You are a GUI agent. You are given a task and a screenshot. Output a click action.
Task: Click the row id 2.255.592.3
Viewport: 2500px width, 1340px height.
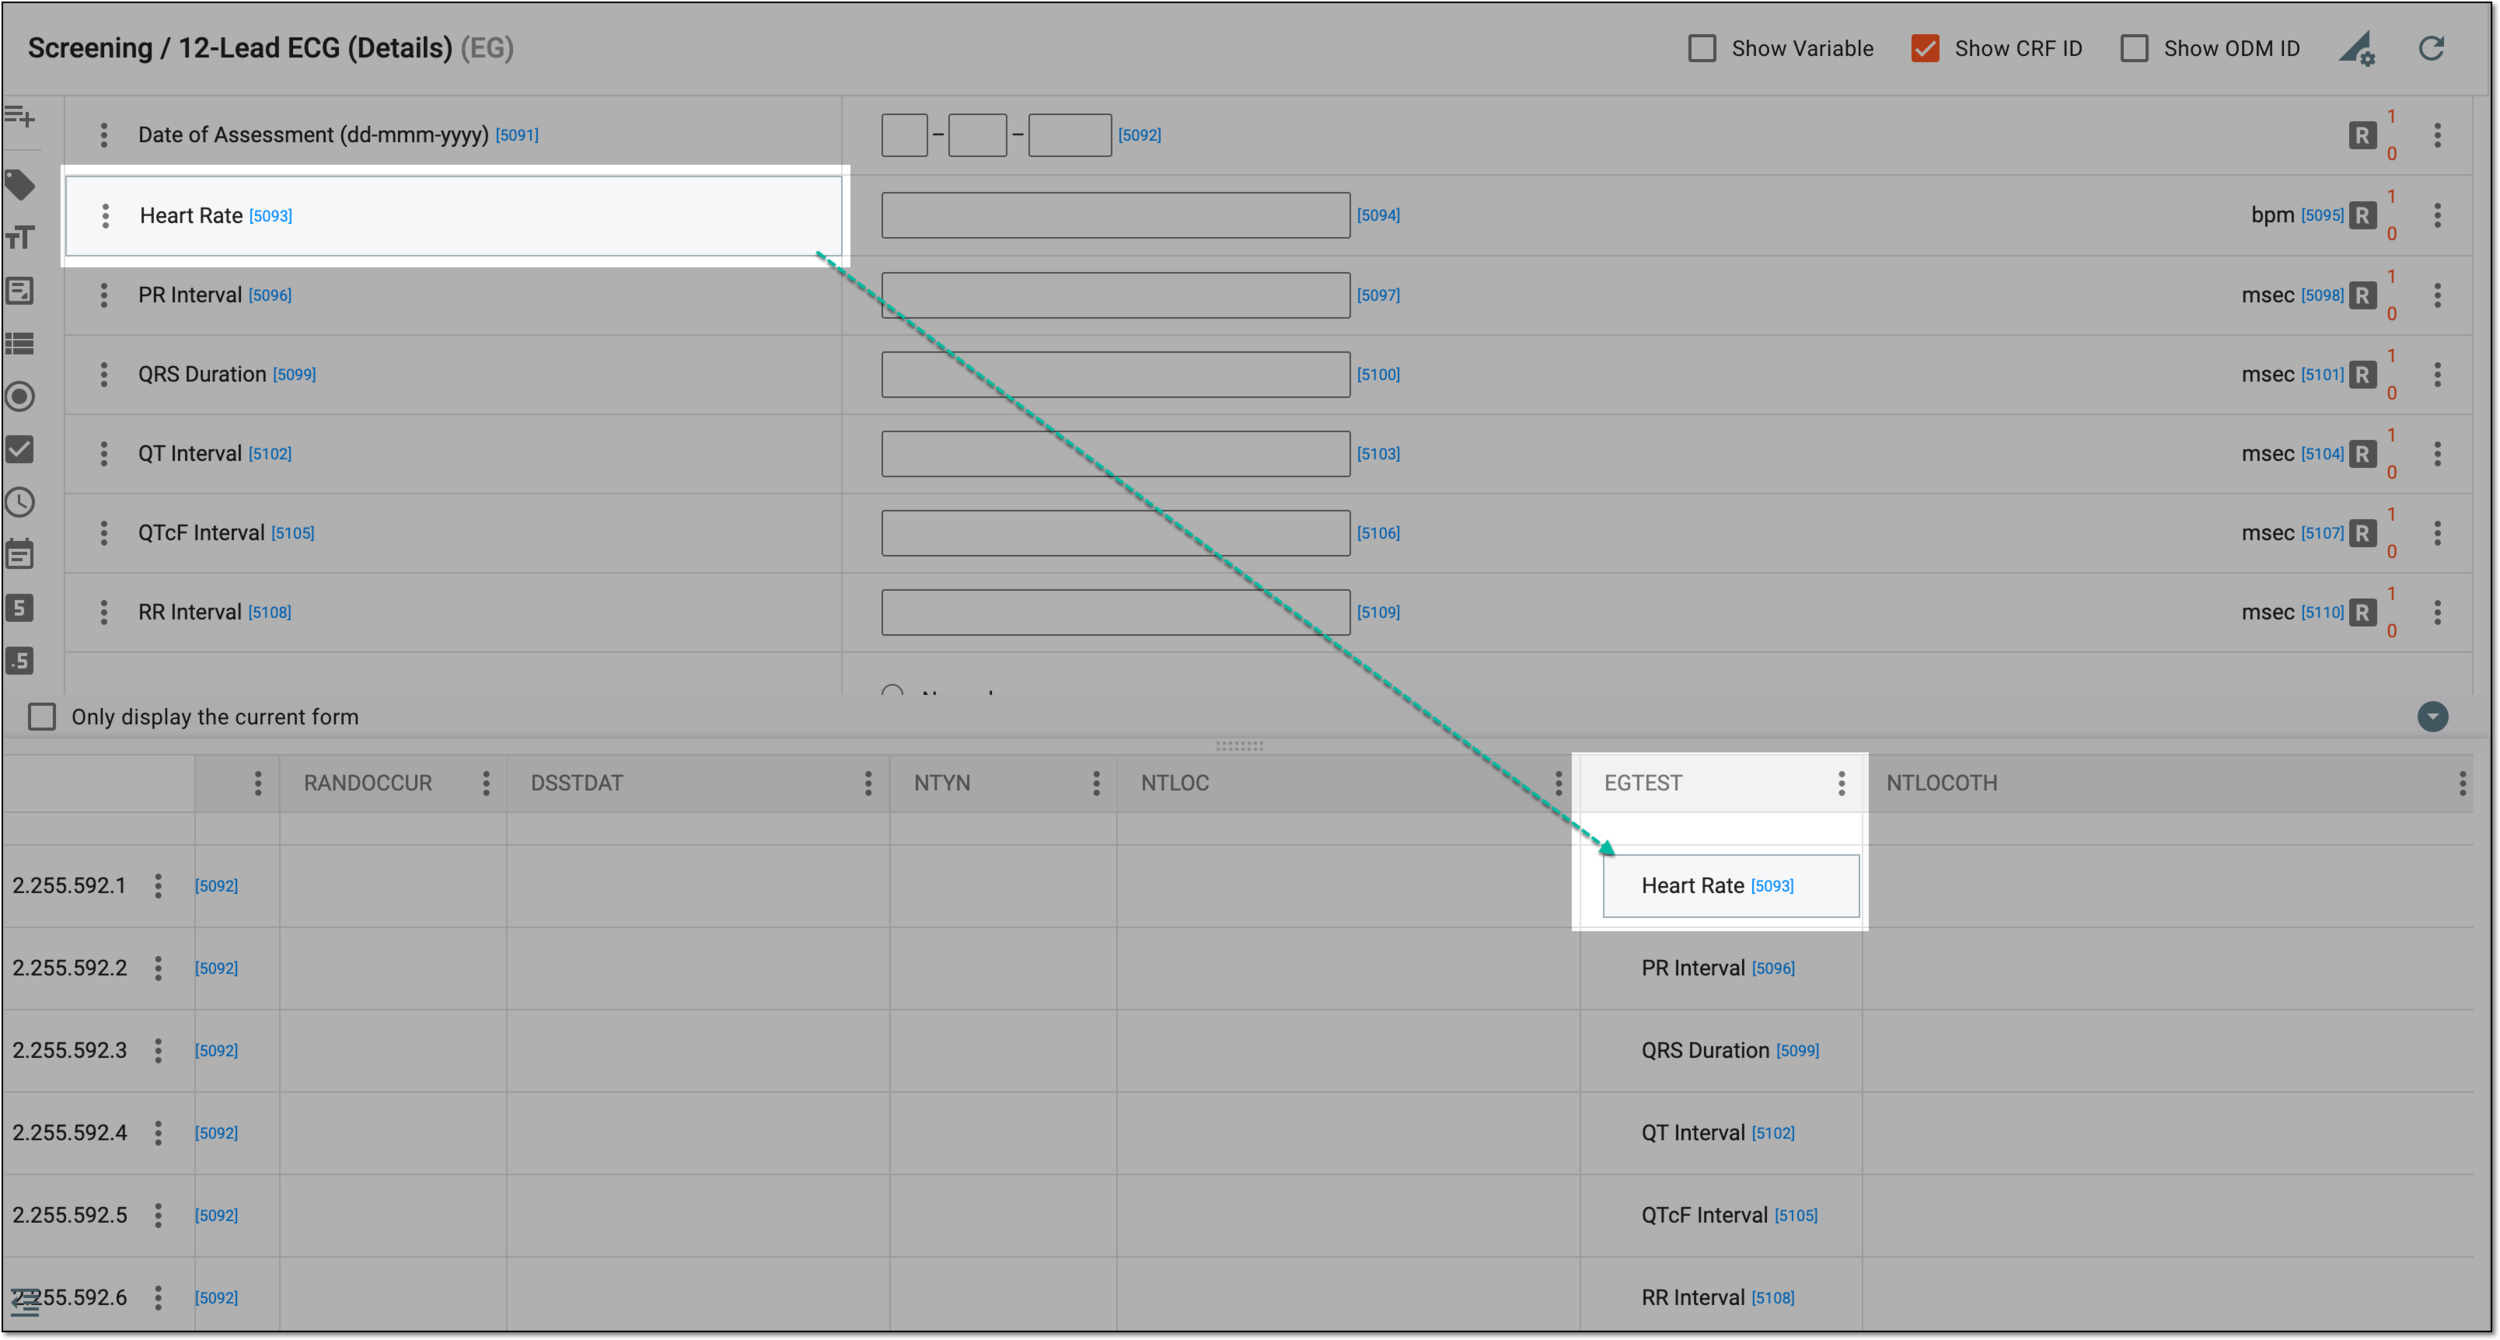pyautogui.click(x=70, y=1051)
